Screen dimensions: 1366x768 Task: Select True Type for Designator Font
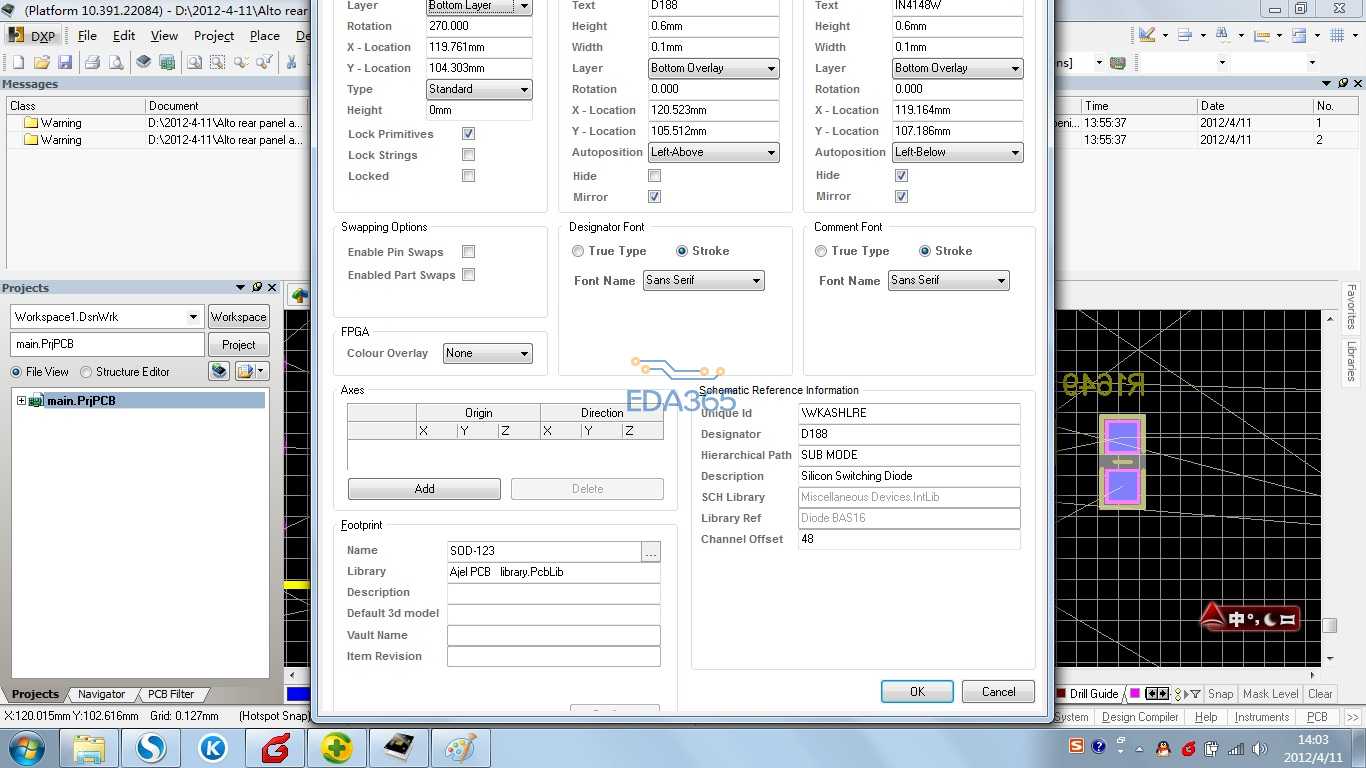[x=578, y=251]
